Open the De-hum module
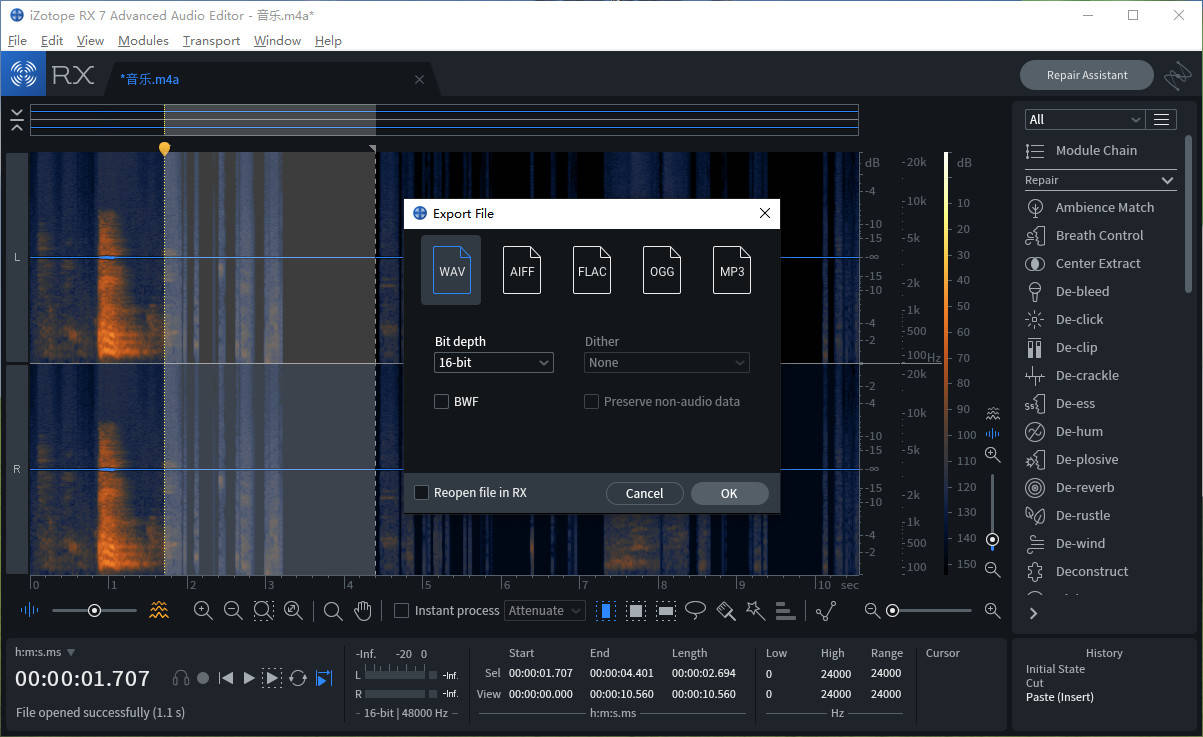Screen dimensions: 1203x737 click(1079, 431)
